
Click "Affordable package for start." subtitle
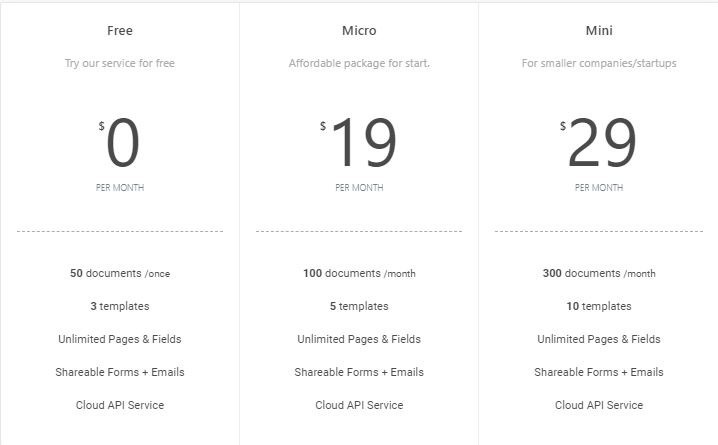pyautogui.click(x=359, y=63)
